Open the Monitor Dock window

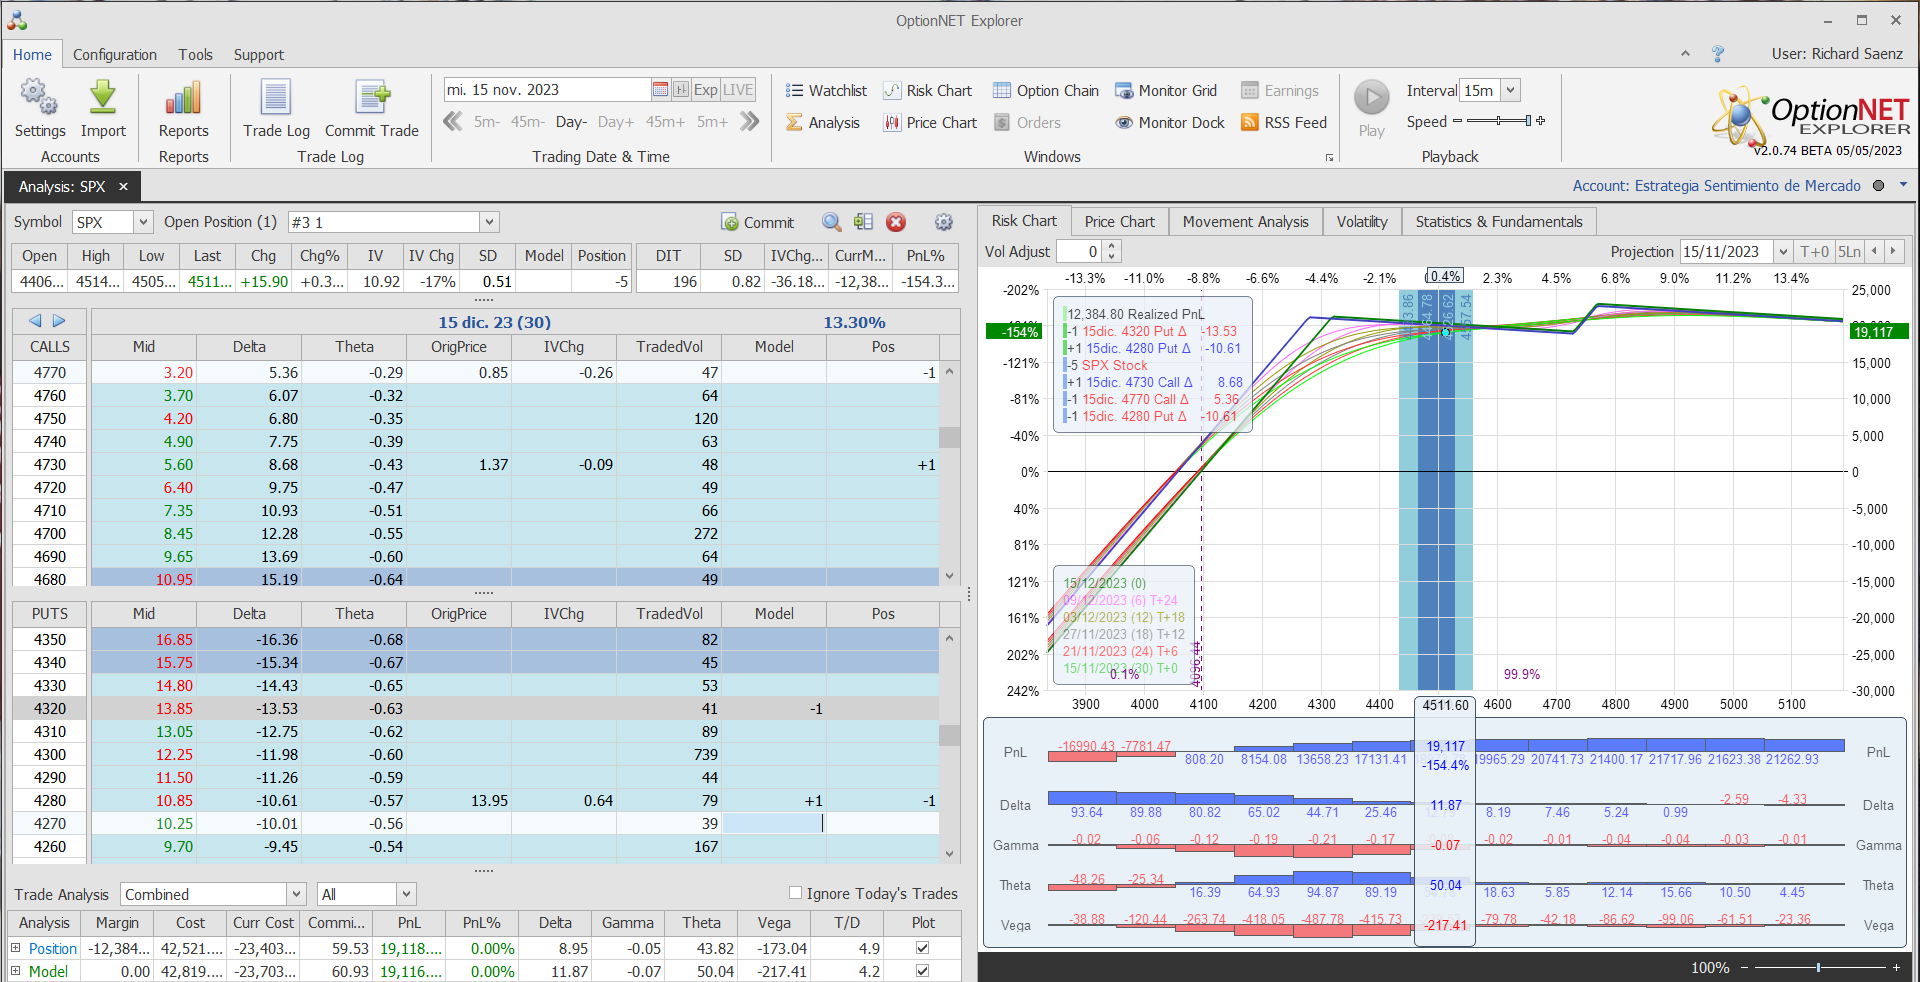(x=1170, y=123)
